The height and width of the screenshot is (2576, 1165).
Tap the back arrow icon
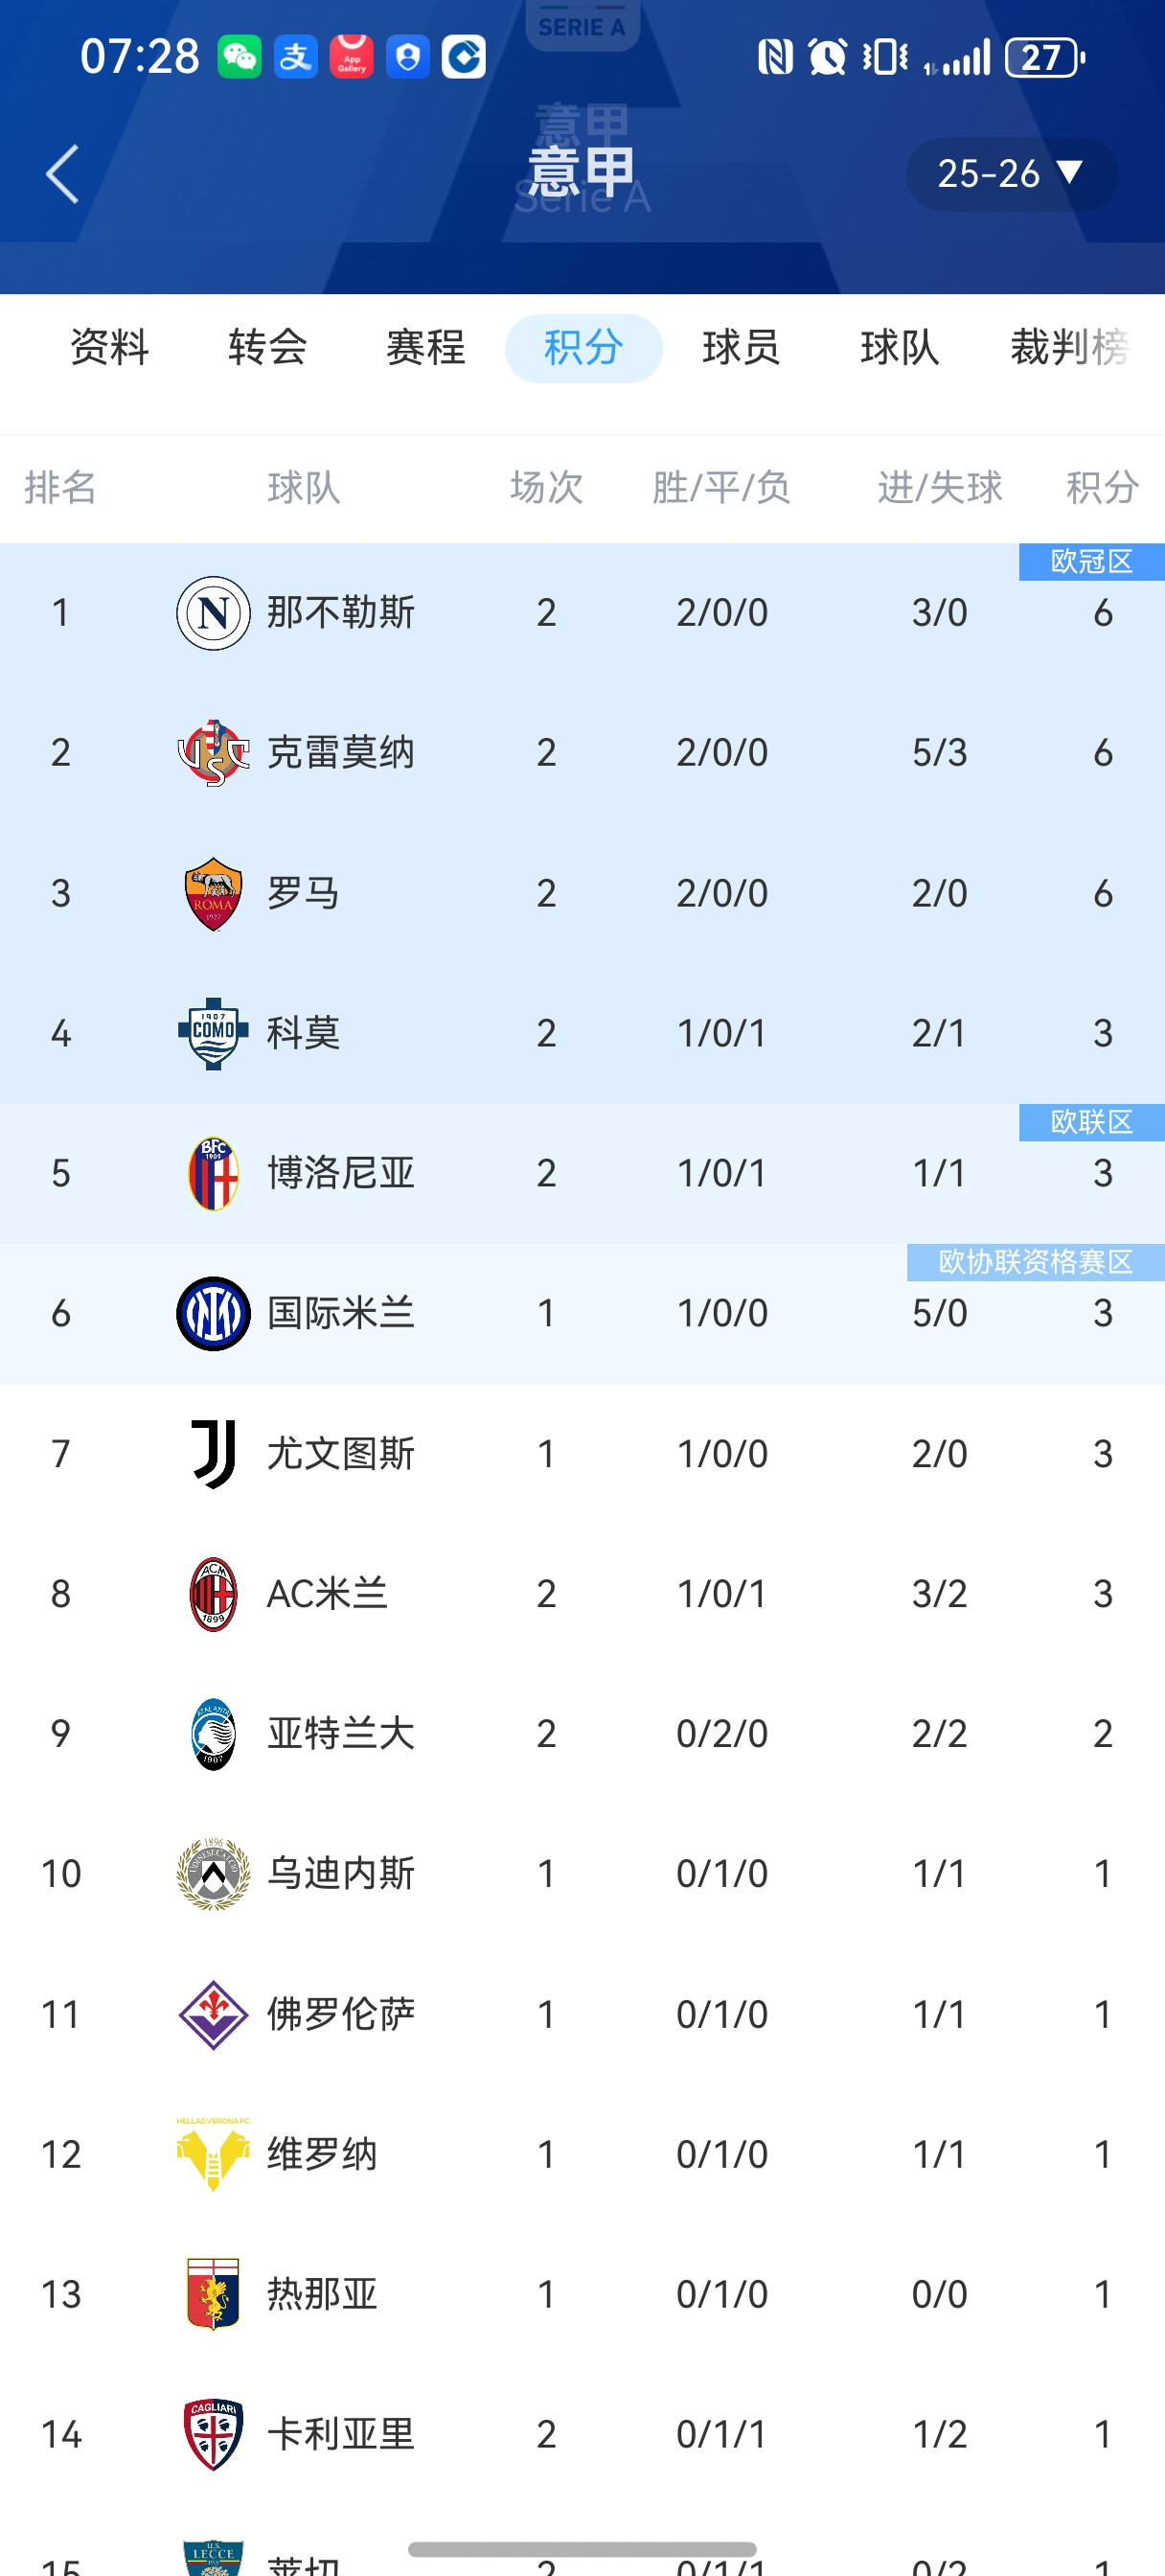click(x=62, y=174)
